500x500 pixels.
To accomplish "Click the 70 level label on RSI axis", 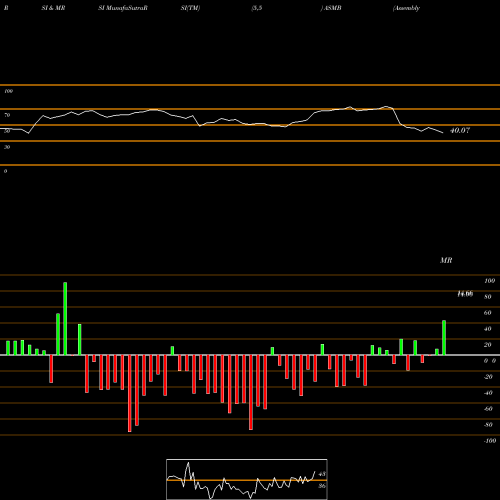I will coord(7,115).
